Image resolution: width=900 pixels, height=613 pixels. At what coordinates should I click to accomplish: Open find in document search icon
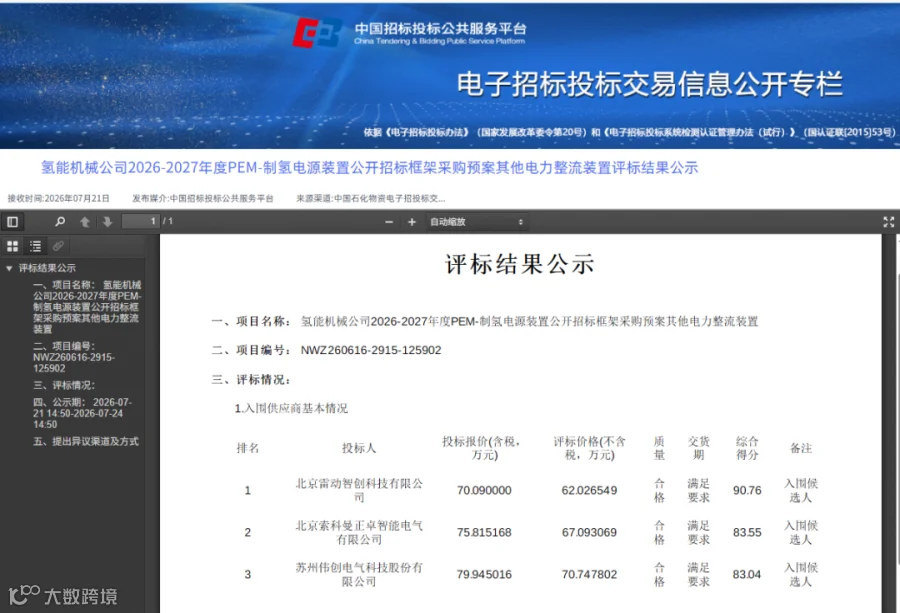click(x=60, y=222)
